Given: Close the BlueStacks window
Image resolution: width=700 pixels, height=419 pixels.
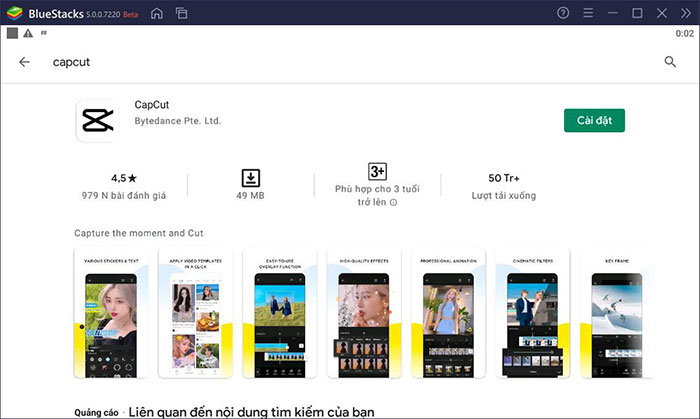Looking at the screenshot, I should coord(662,13).
